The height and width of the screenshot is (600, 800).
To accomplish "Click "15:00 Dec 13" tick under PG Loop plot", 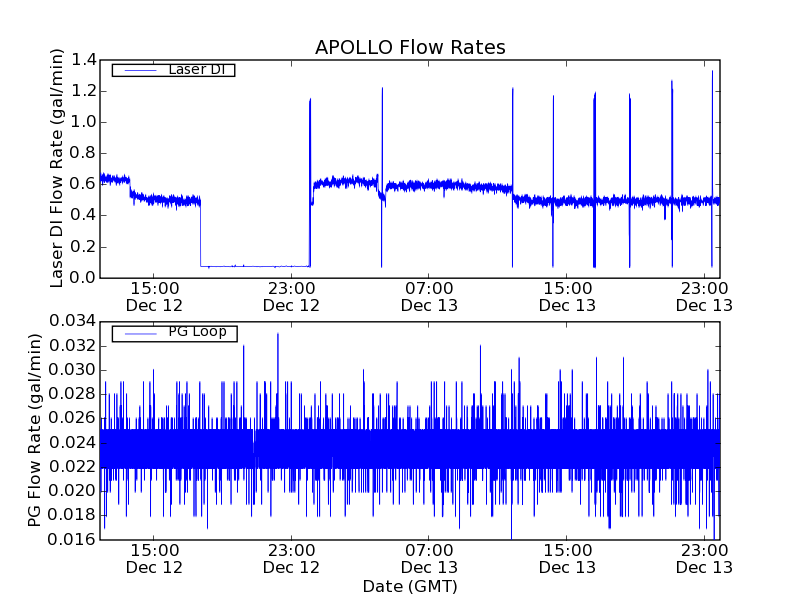I will (567, 559).
